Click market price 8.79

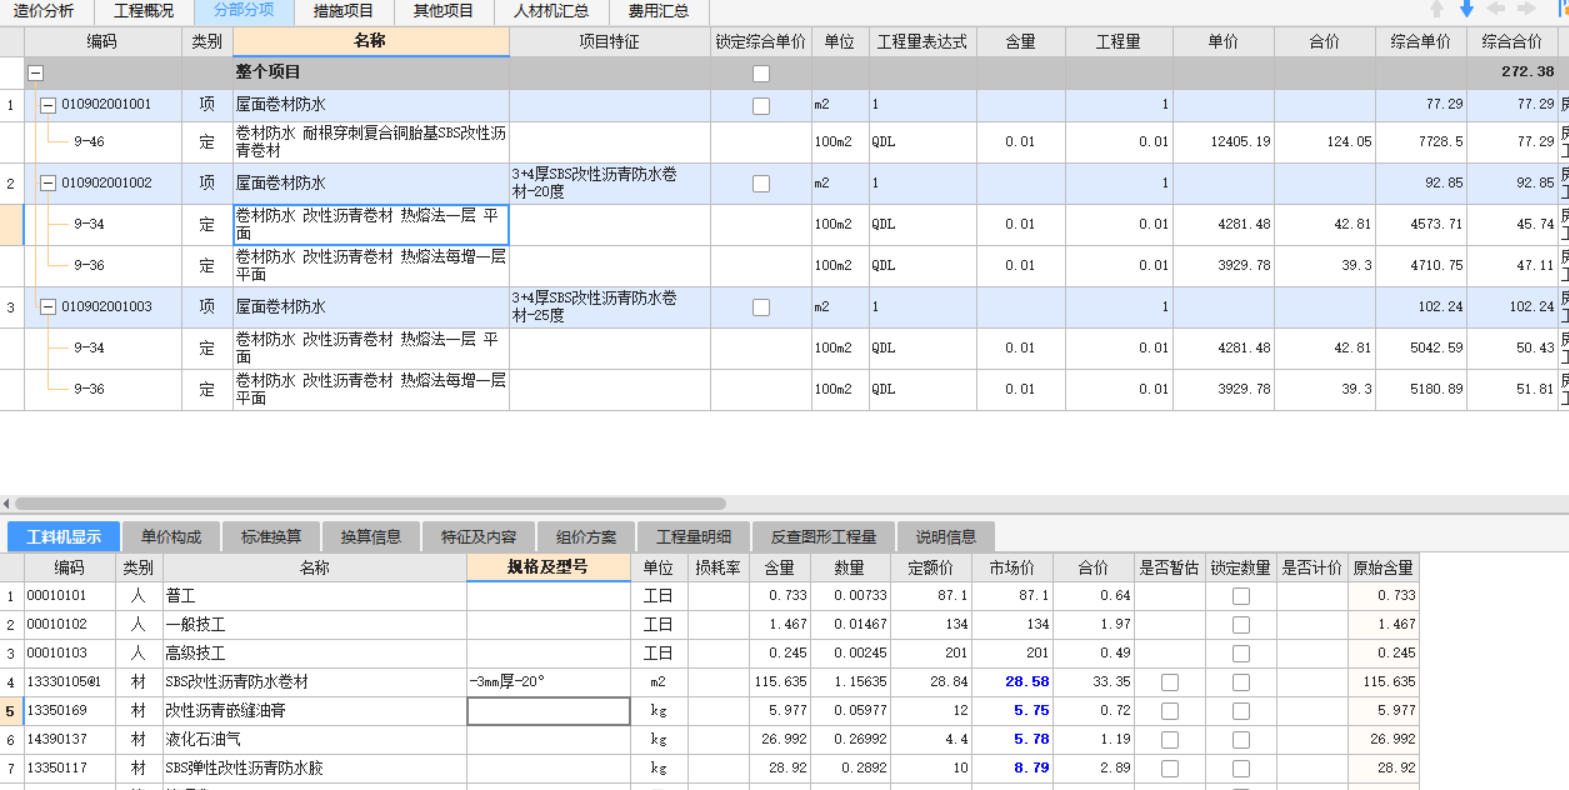point(1031,769)
